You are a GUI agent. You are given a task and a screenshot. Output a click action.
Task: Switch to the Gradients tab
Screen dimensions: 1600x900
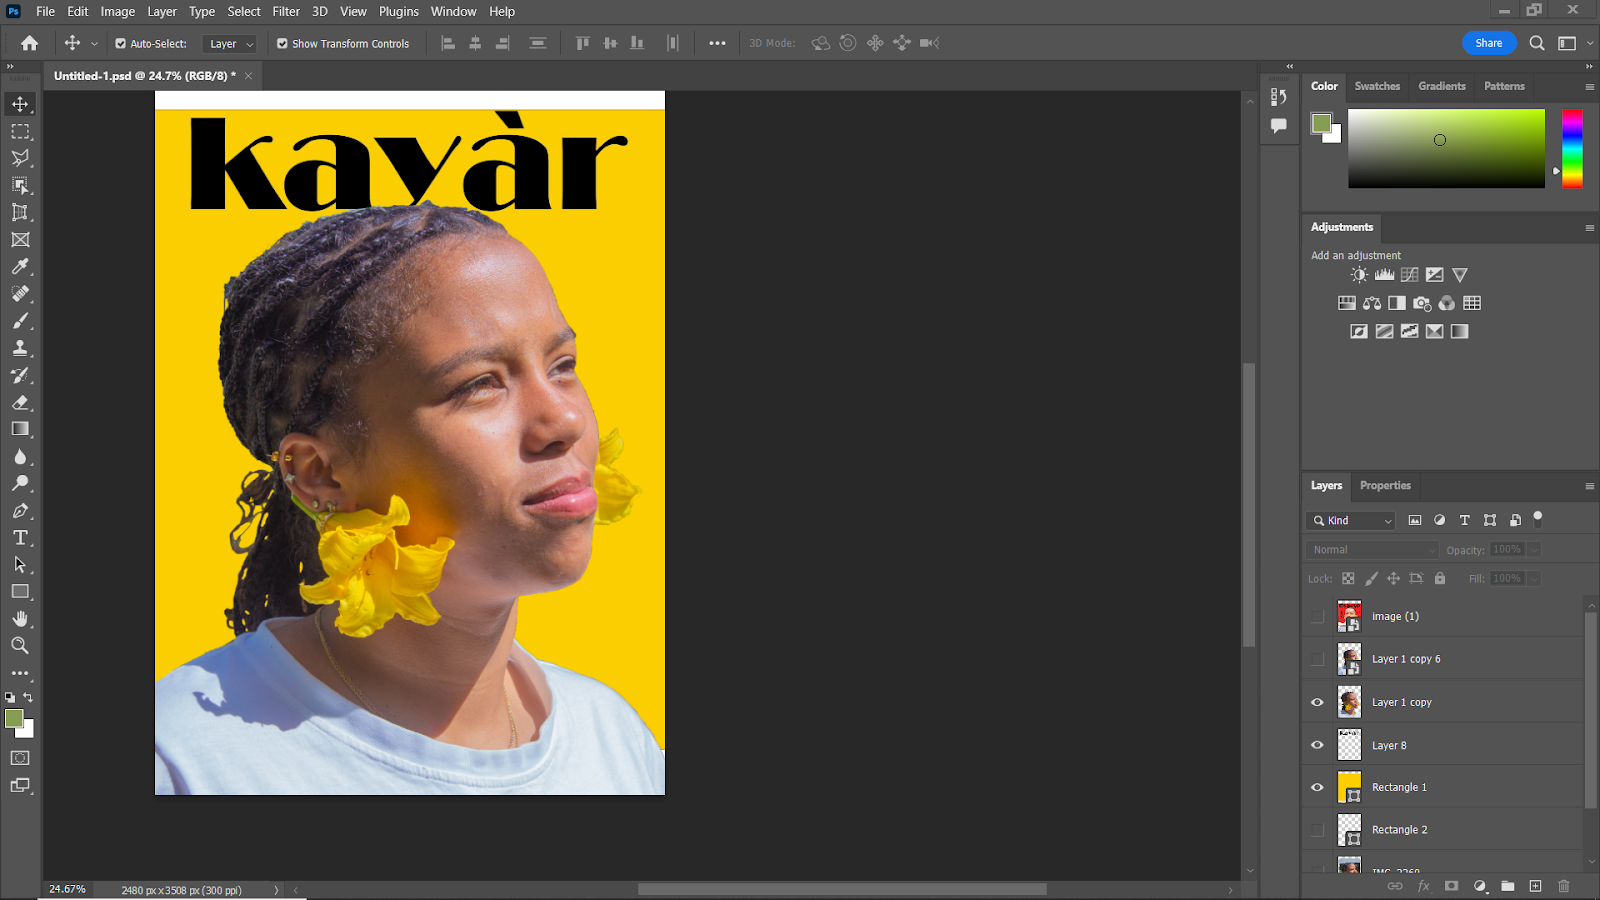tap(1442, 86)
